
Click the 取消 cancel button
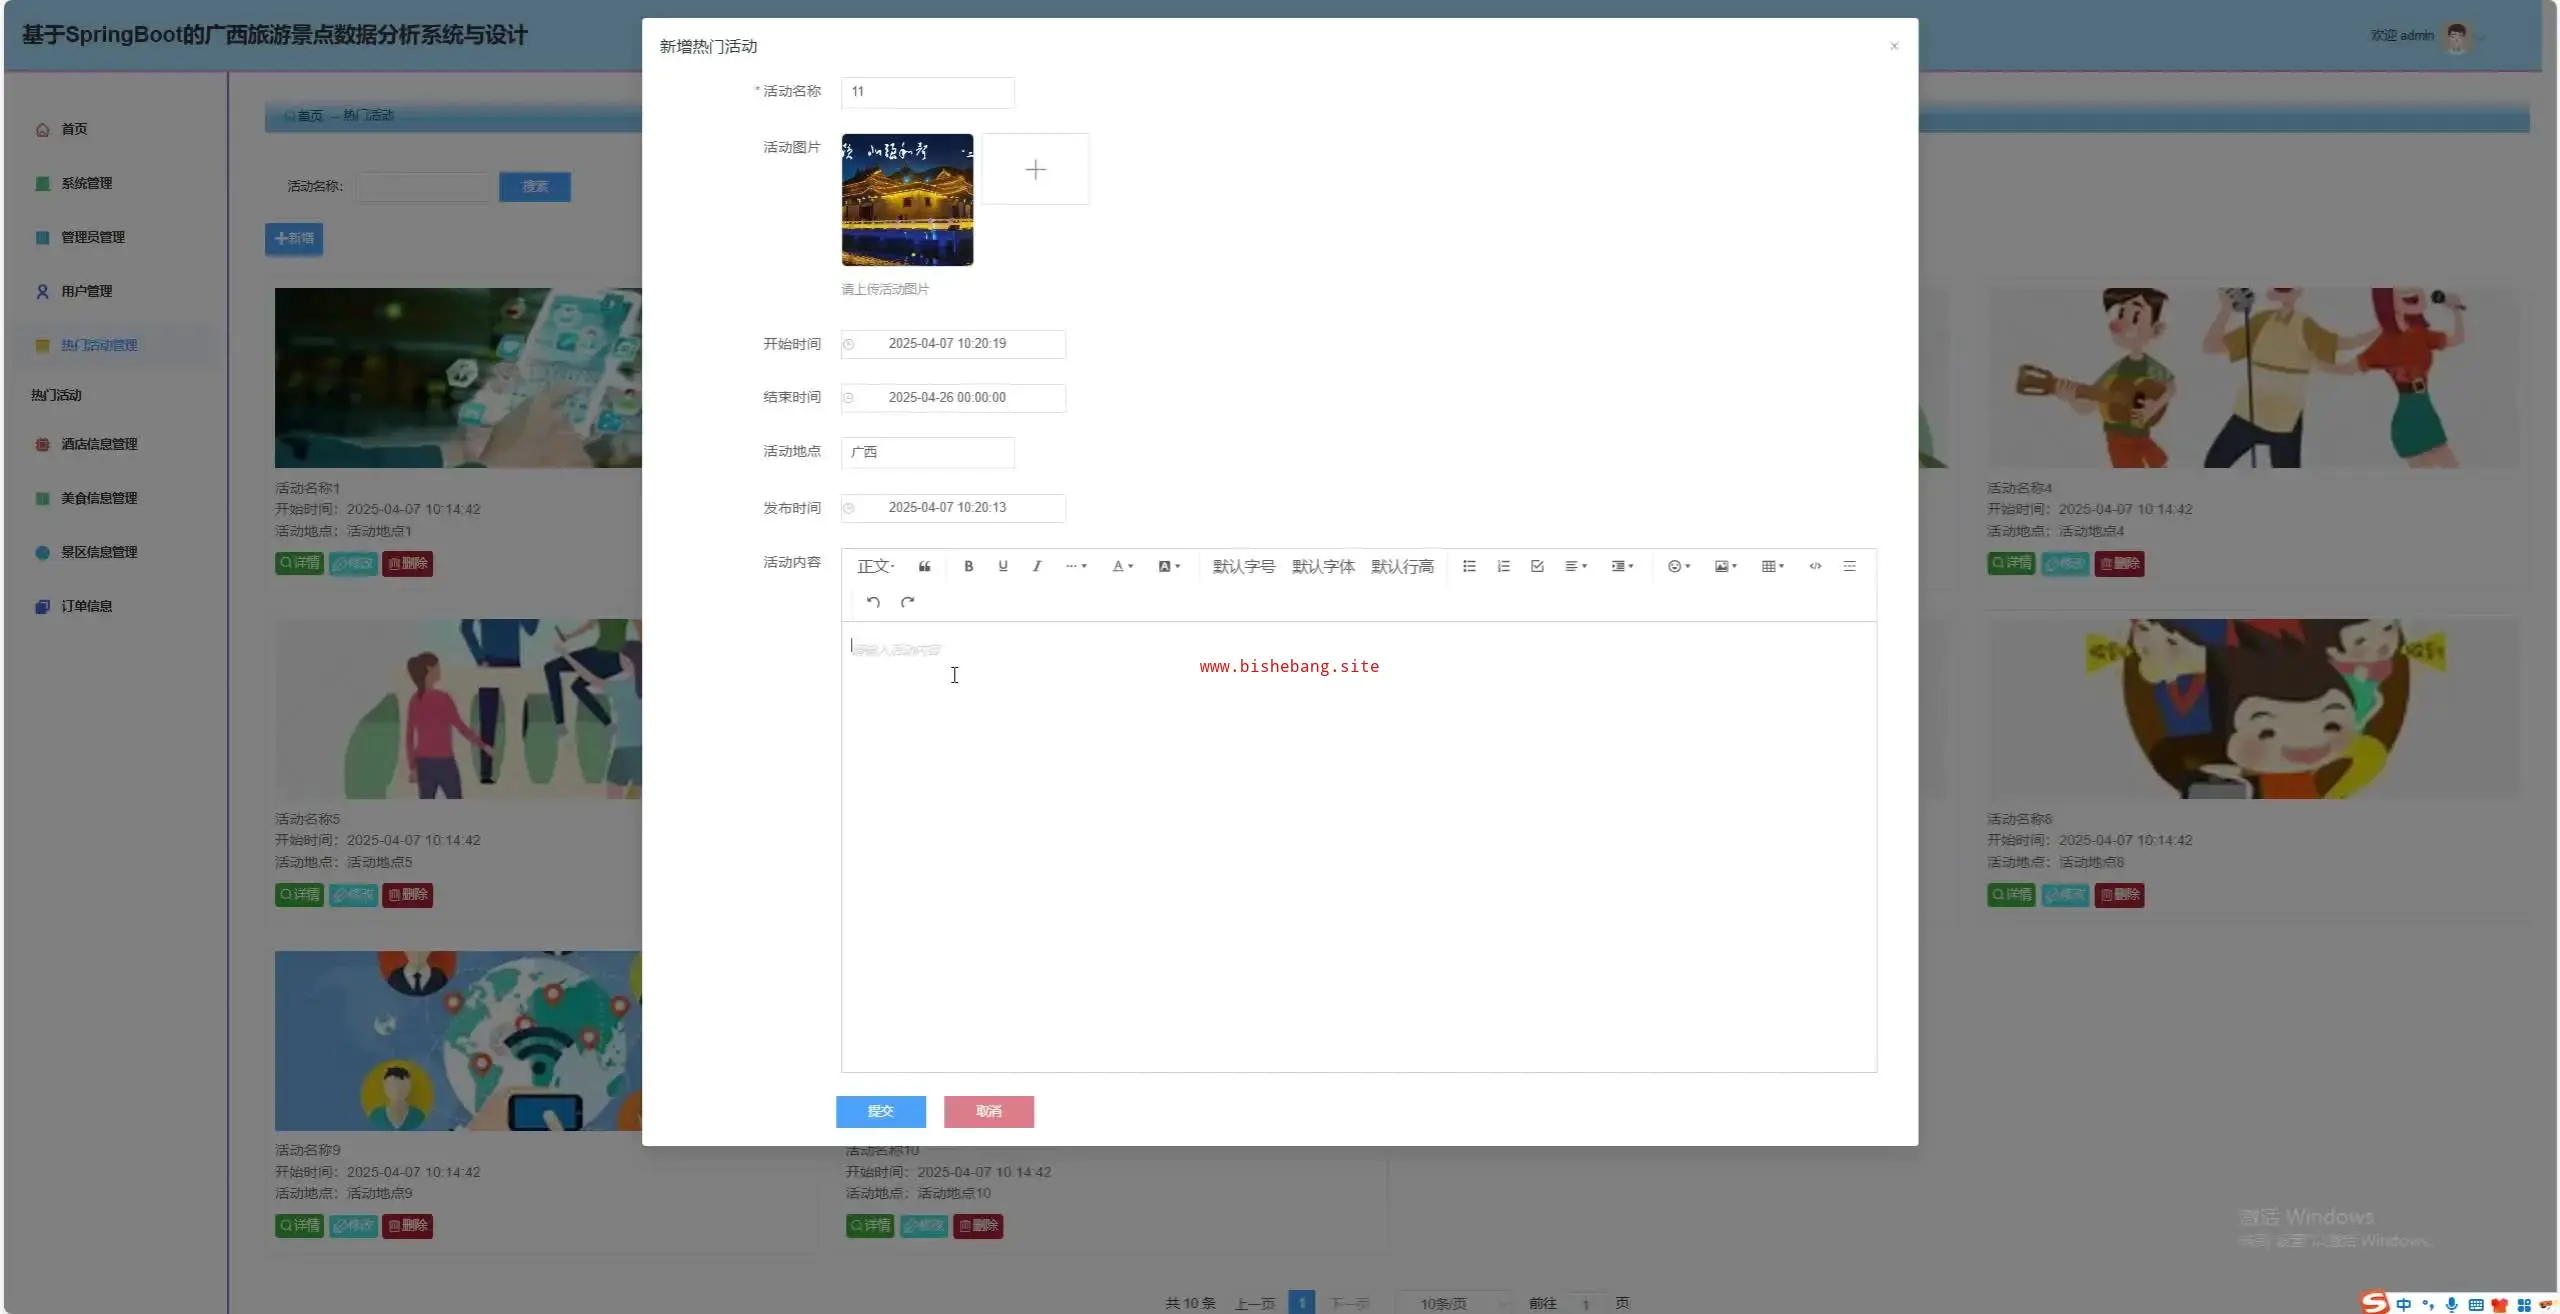tap(988, 1111)
